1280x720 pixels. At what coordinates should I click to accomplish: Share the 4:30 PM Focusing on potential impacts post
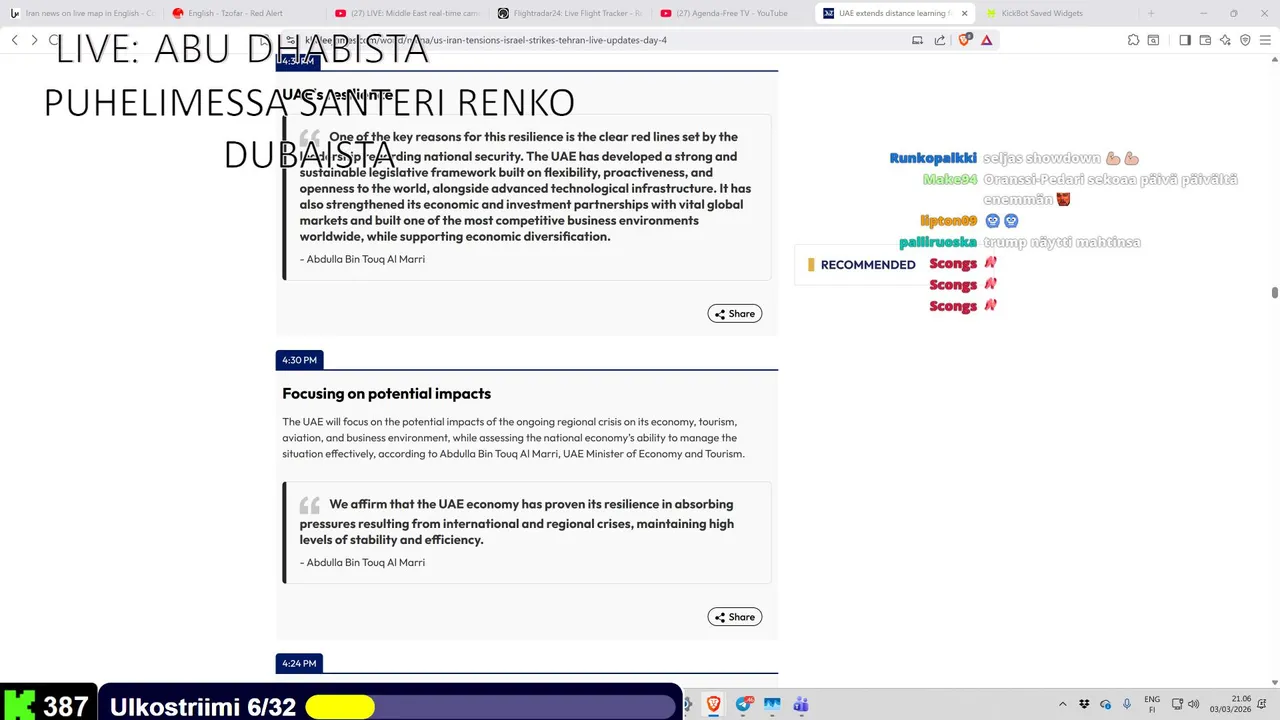pyautogui.click(x=735, y=617)
